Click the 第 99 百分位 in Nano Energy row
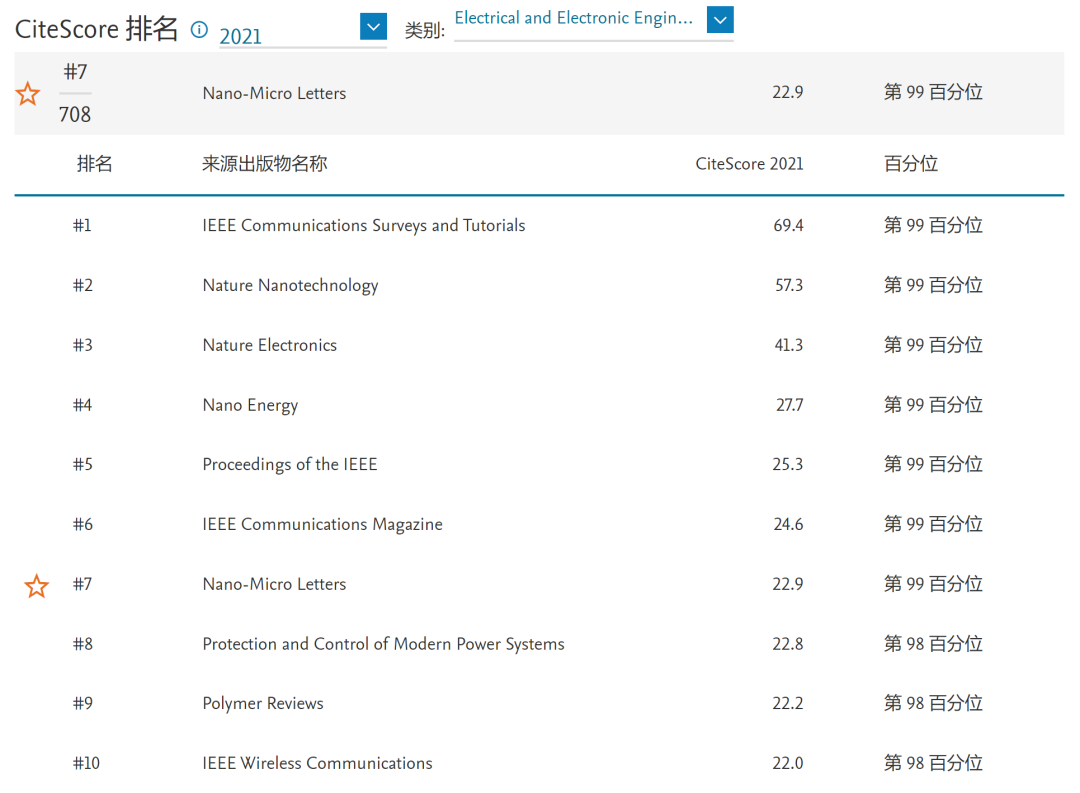This screenshot has height=793, width=1080. 933,405
